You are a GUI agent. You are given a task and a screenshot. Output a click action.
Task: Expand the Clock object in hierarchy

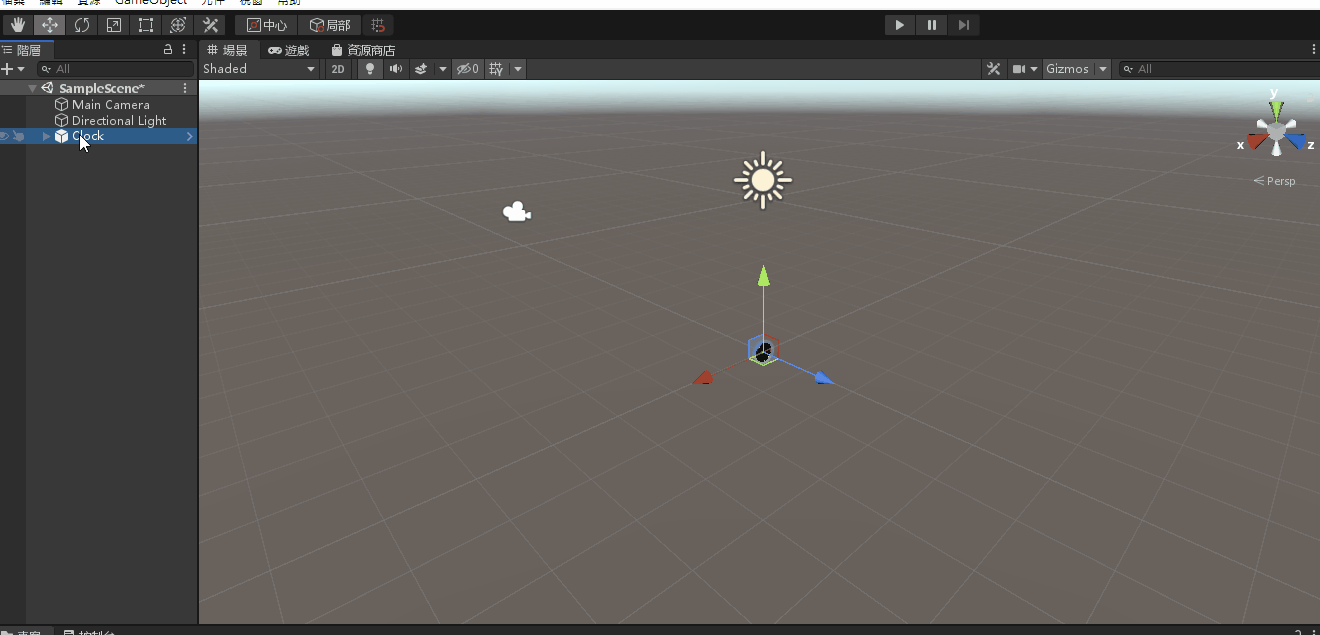click(x=46, y=136)
